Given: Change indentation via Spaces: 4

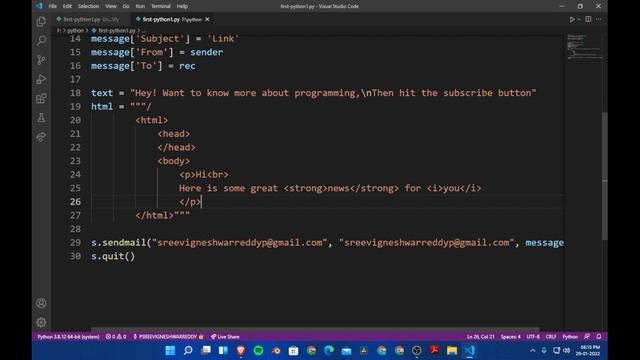Looking at the screenshot, I should pos(510,337).
